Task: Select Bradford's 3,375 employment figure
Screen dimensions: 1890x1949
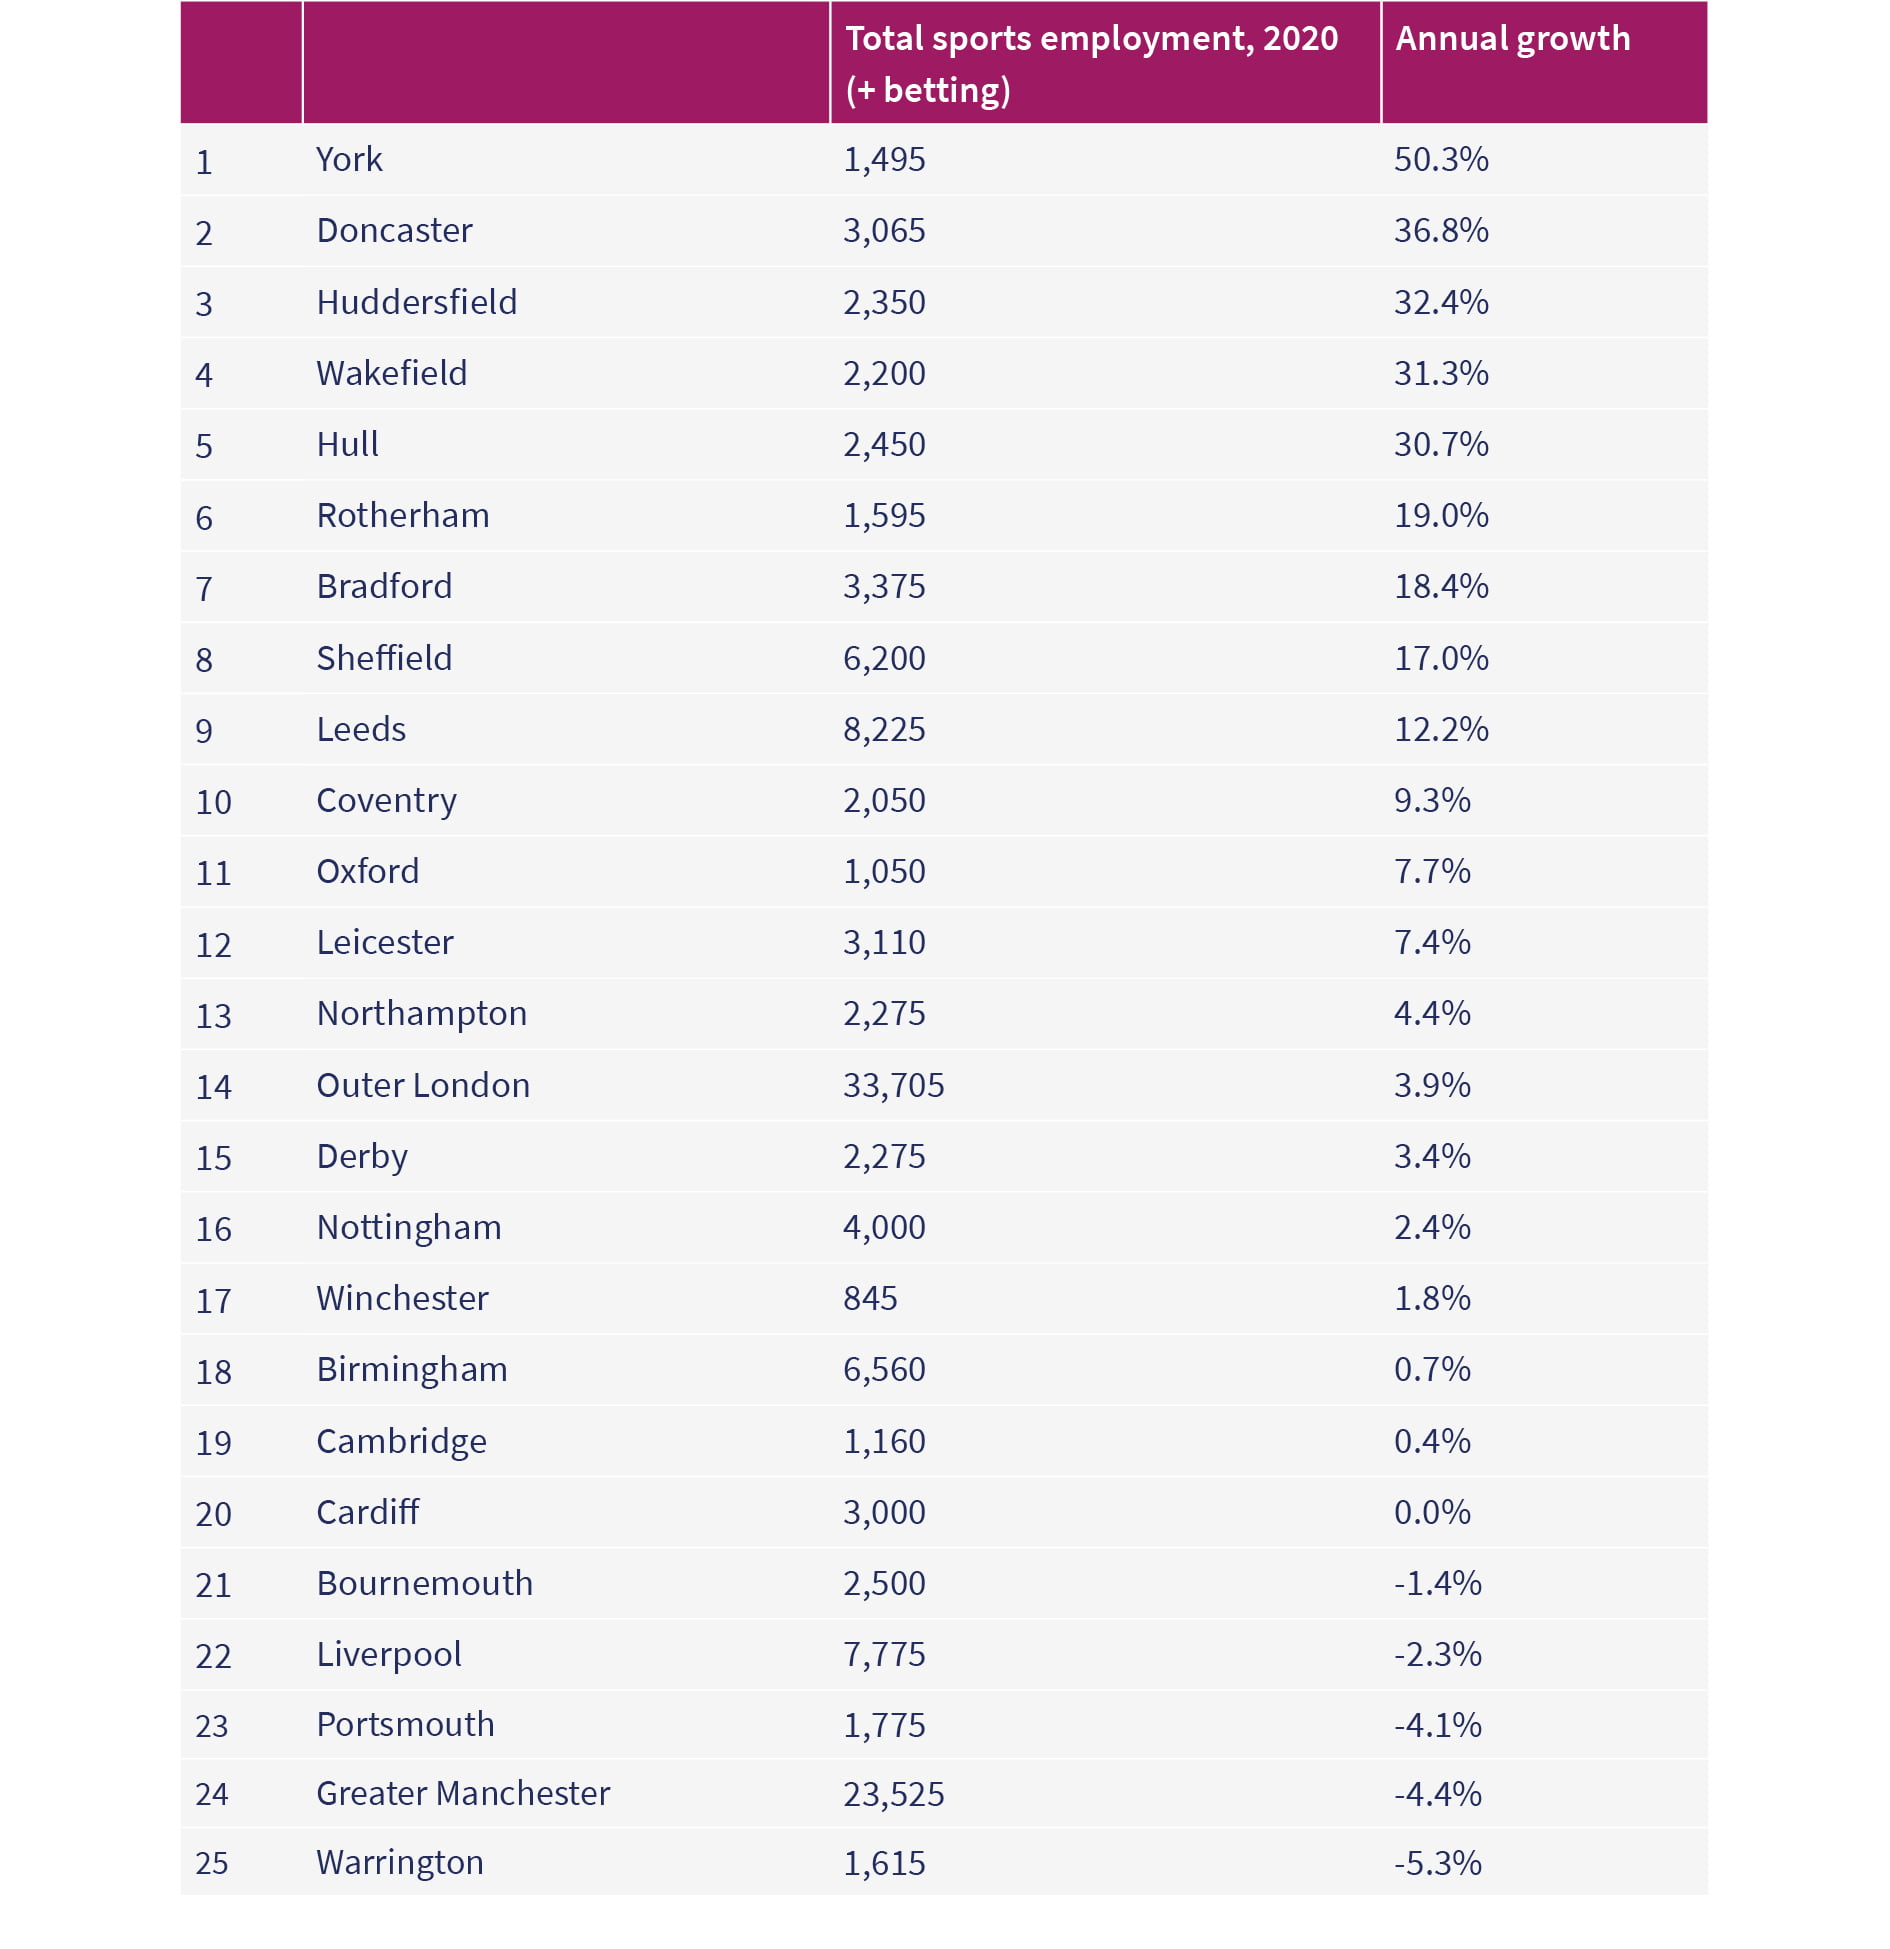Action: point(884,586)
